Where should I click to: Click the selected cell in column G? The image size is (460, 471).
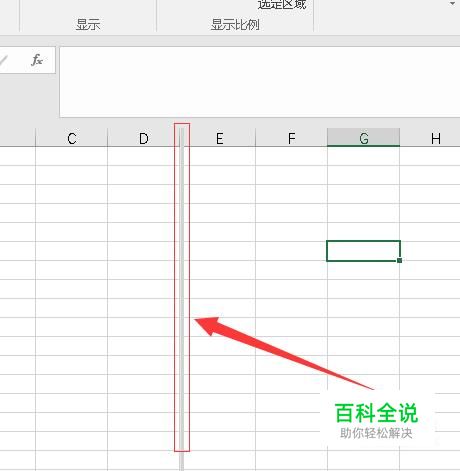363,251
